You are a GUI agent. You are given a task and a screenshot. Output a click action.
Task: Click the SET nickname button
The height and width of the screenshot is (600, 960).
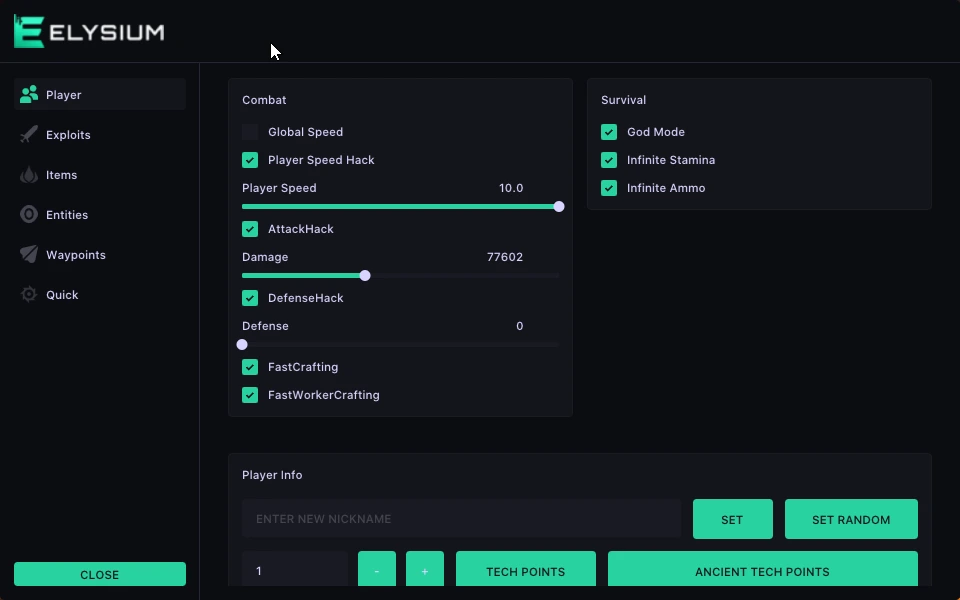click(733, 519)
